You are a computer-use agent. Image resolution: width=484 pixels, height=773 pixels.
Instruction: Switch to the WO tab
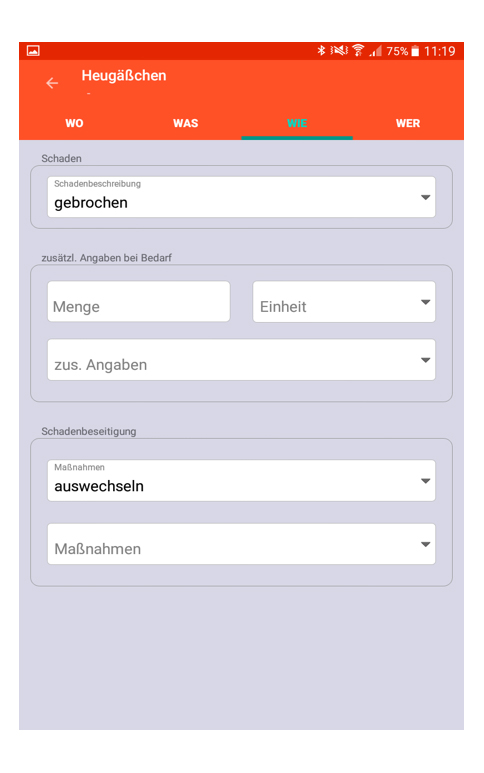(74, 123)
